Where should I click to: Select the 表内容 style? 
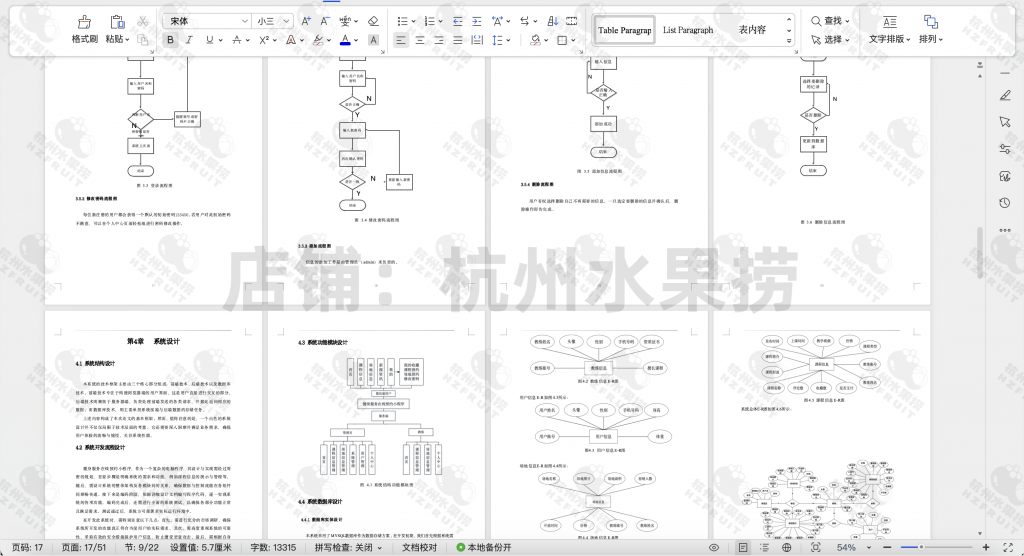pyautogui.click(x=752, y=30)
